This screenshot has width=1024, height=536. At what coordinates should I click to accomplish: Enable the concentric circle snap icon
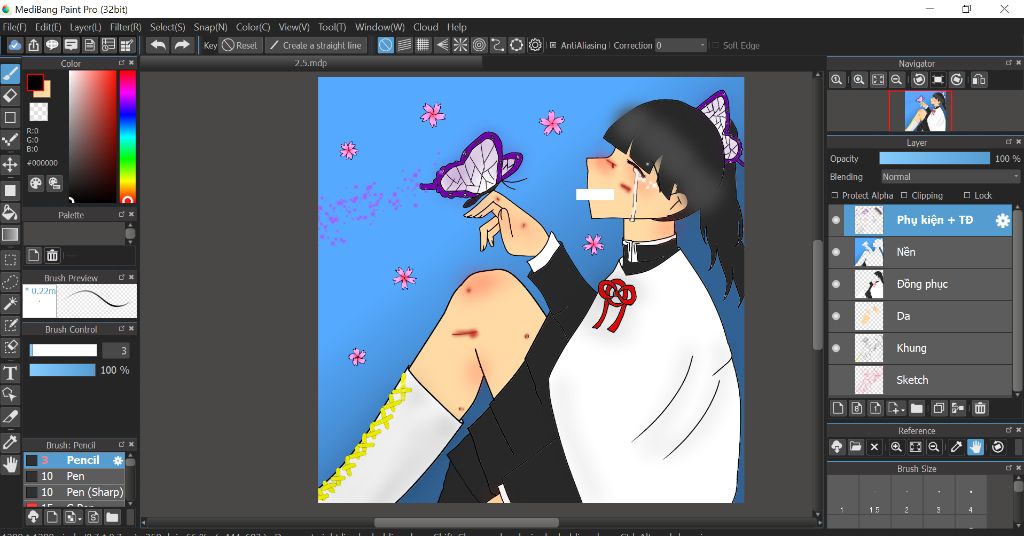[479, 45]
